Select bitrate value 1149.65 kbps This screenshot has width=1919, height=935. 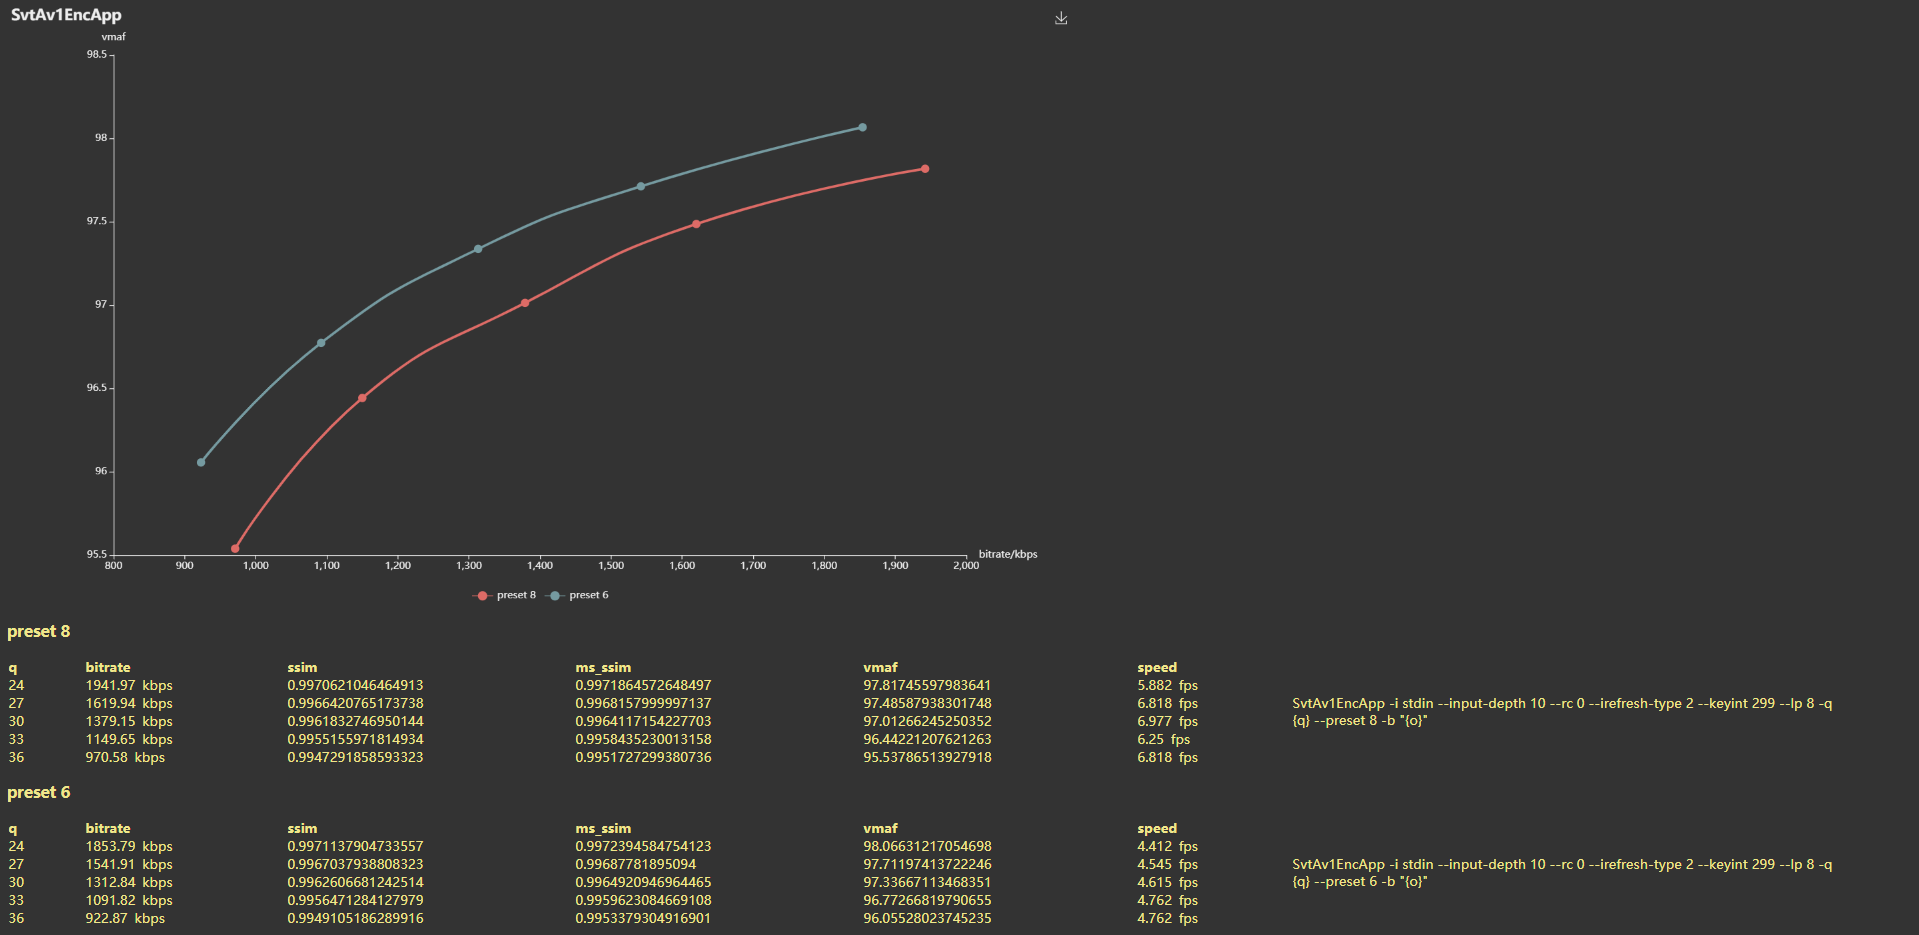click(x=129, y=739)
